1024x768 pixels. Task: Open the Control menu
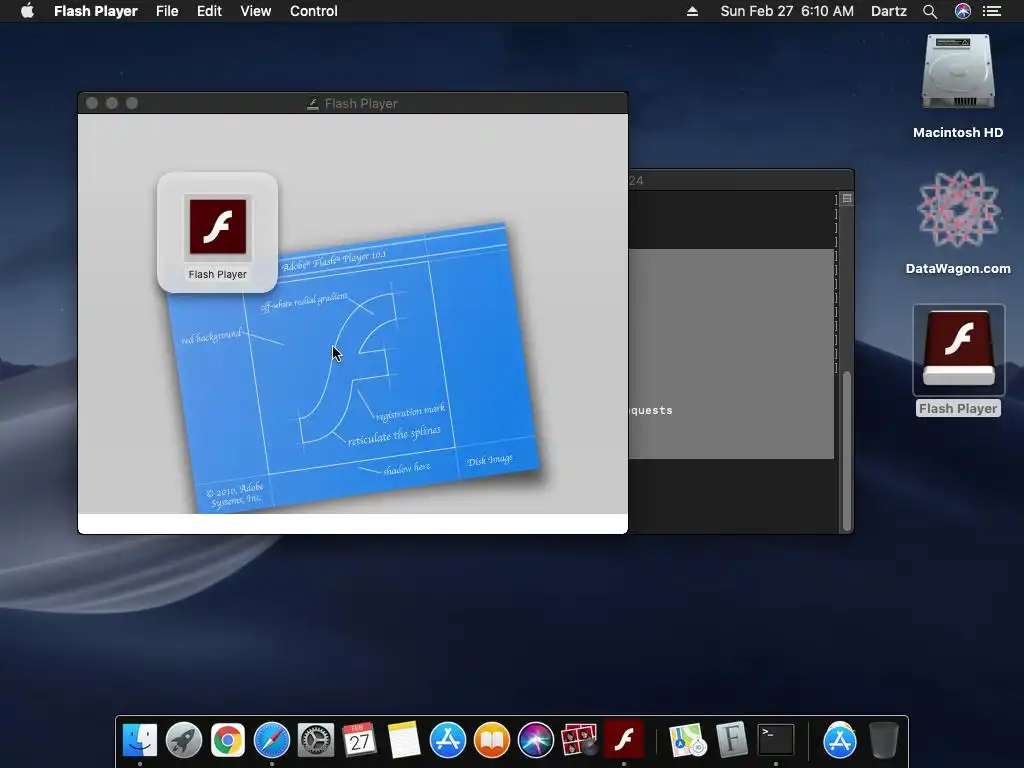tap(313, 11)
